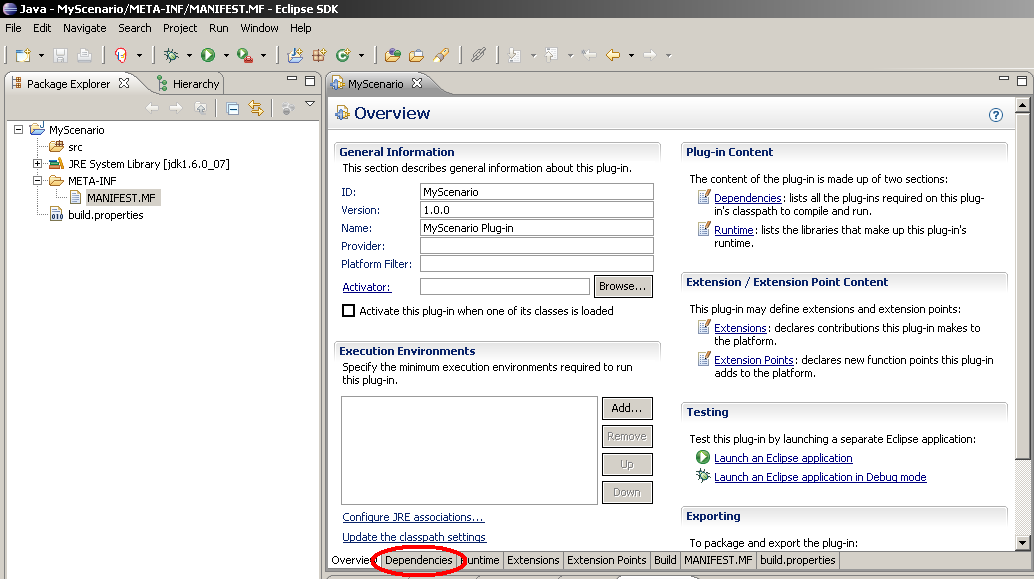1034x579 pixels.
Task: Collapse All in Package Explorer
Action: pyautogui.click(x=233, y=108)
